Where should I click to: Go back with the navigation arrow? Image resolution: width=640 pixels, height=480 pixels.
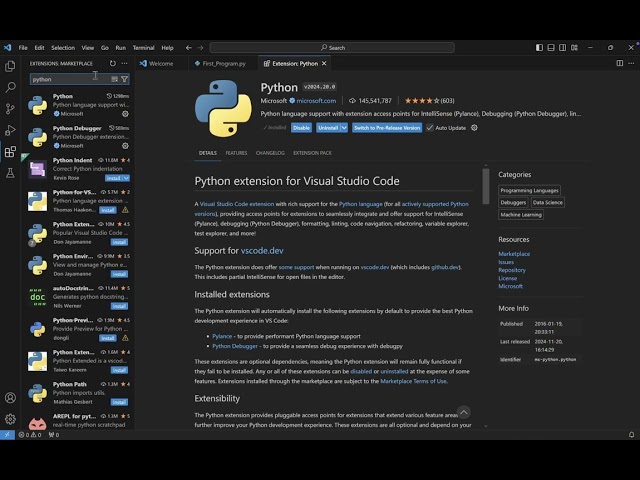[189, 48]
